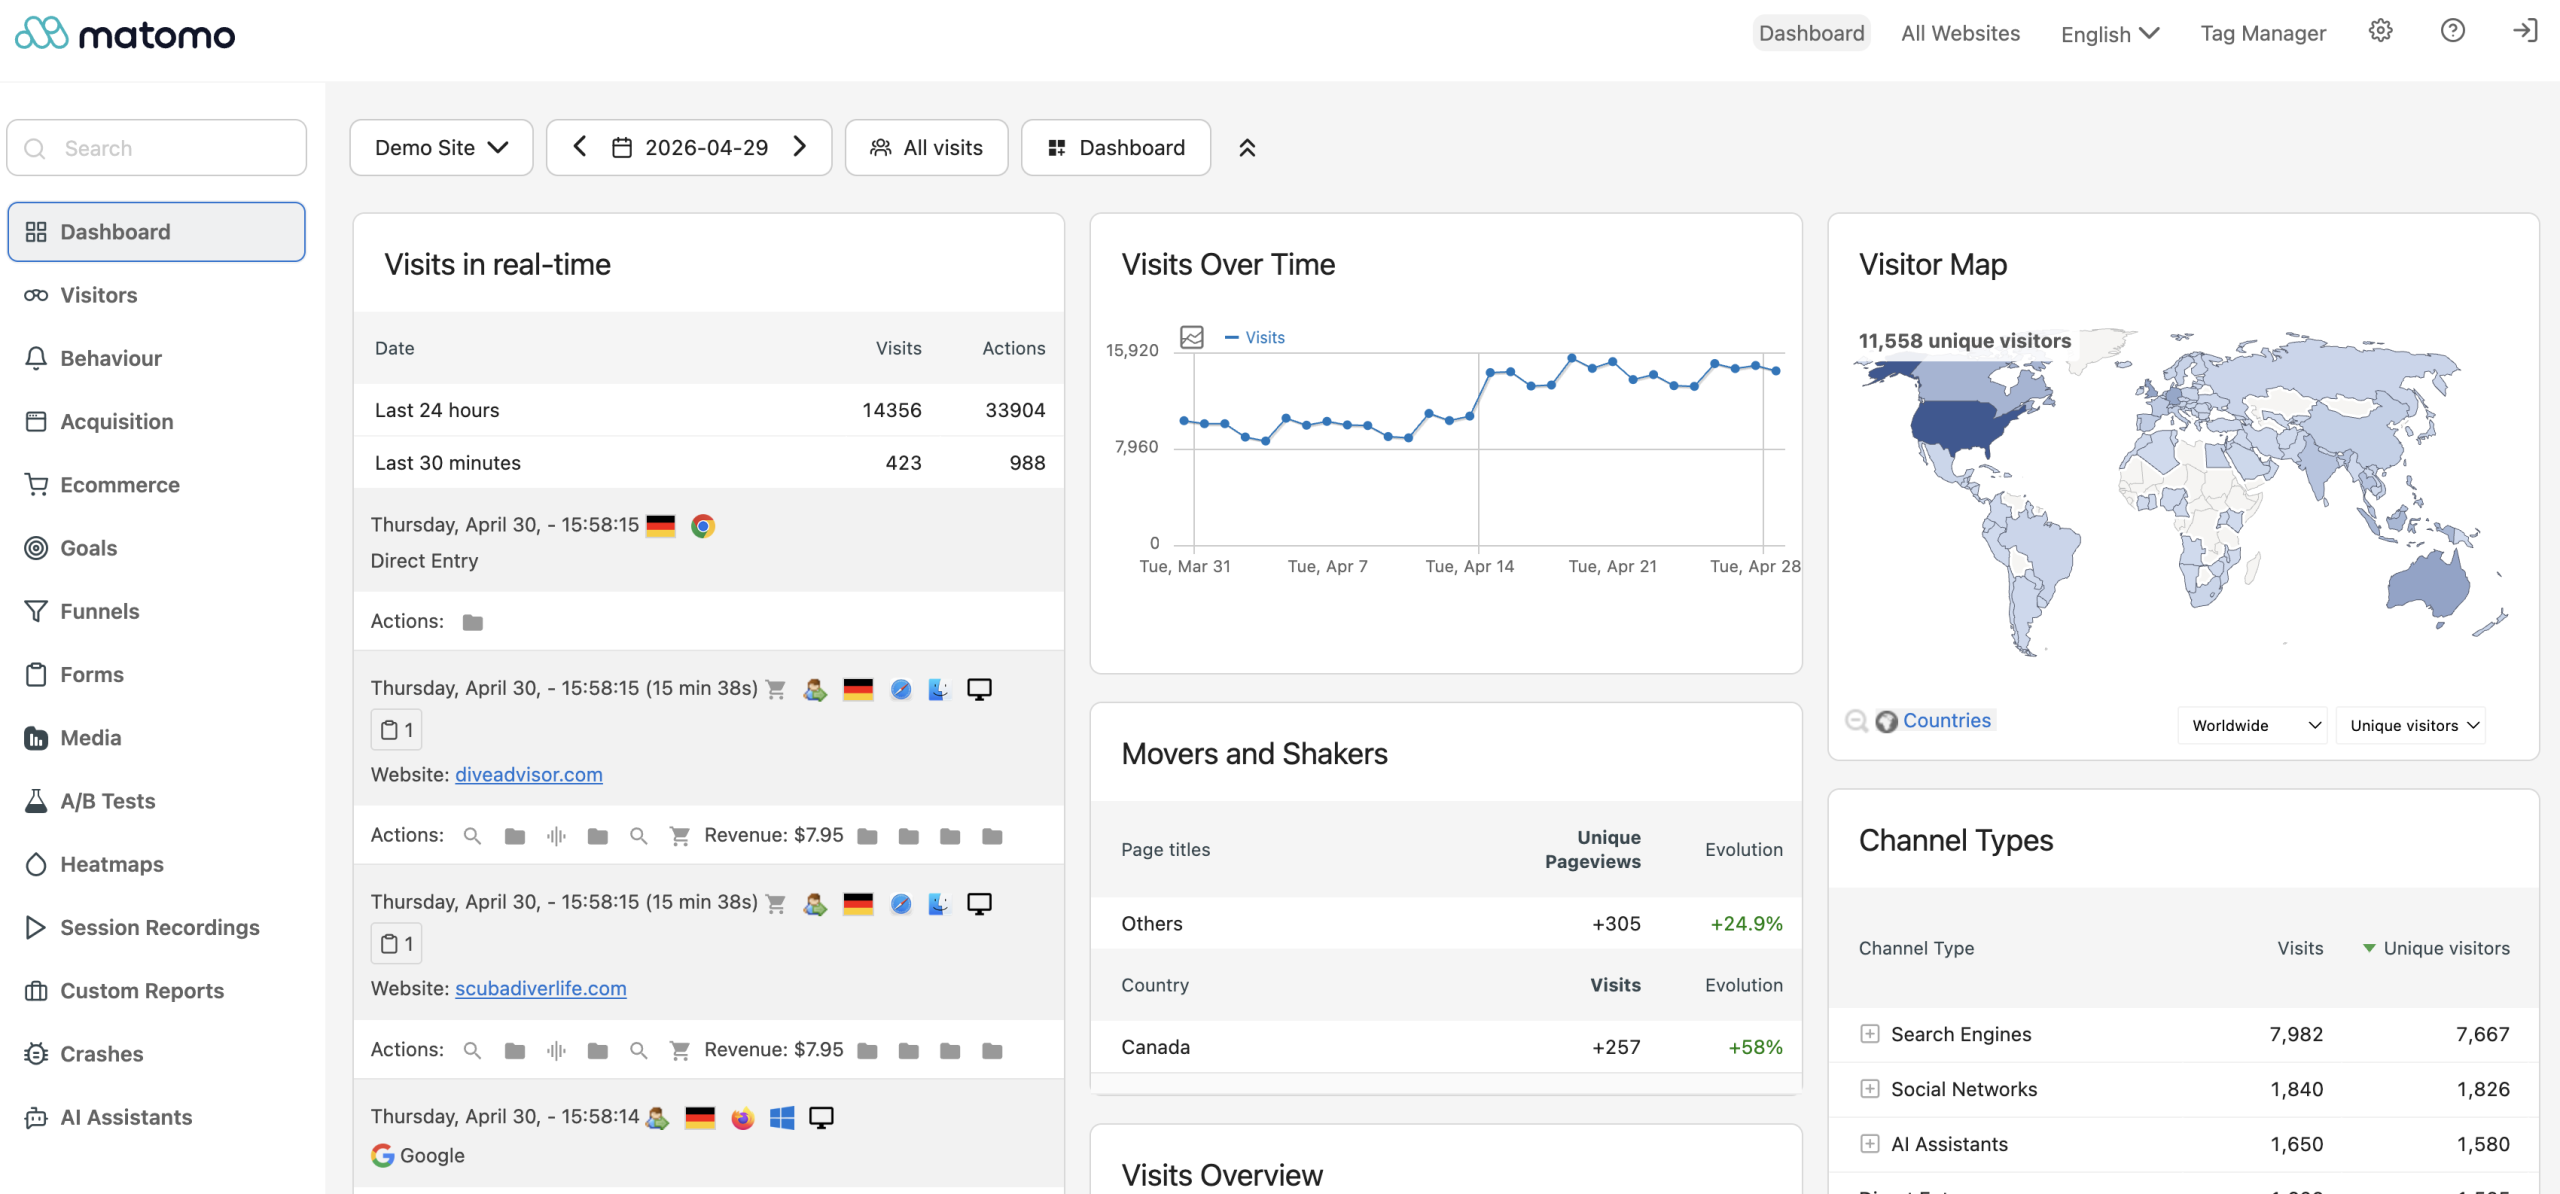Open Visitors in the sidebar
Screen dimensions: 2560x1194
point(157,295)
